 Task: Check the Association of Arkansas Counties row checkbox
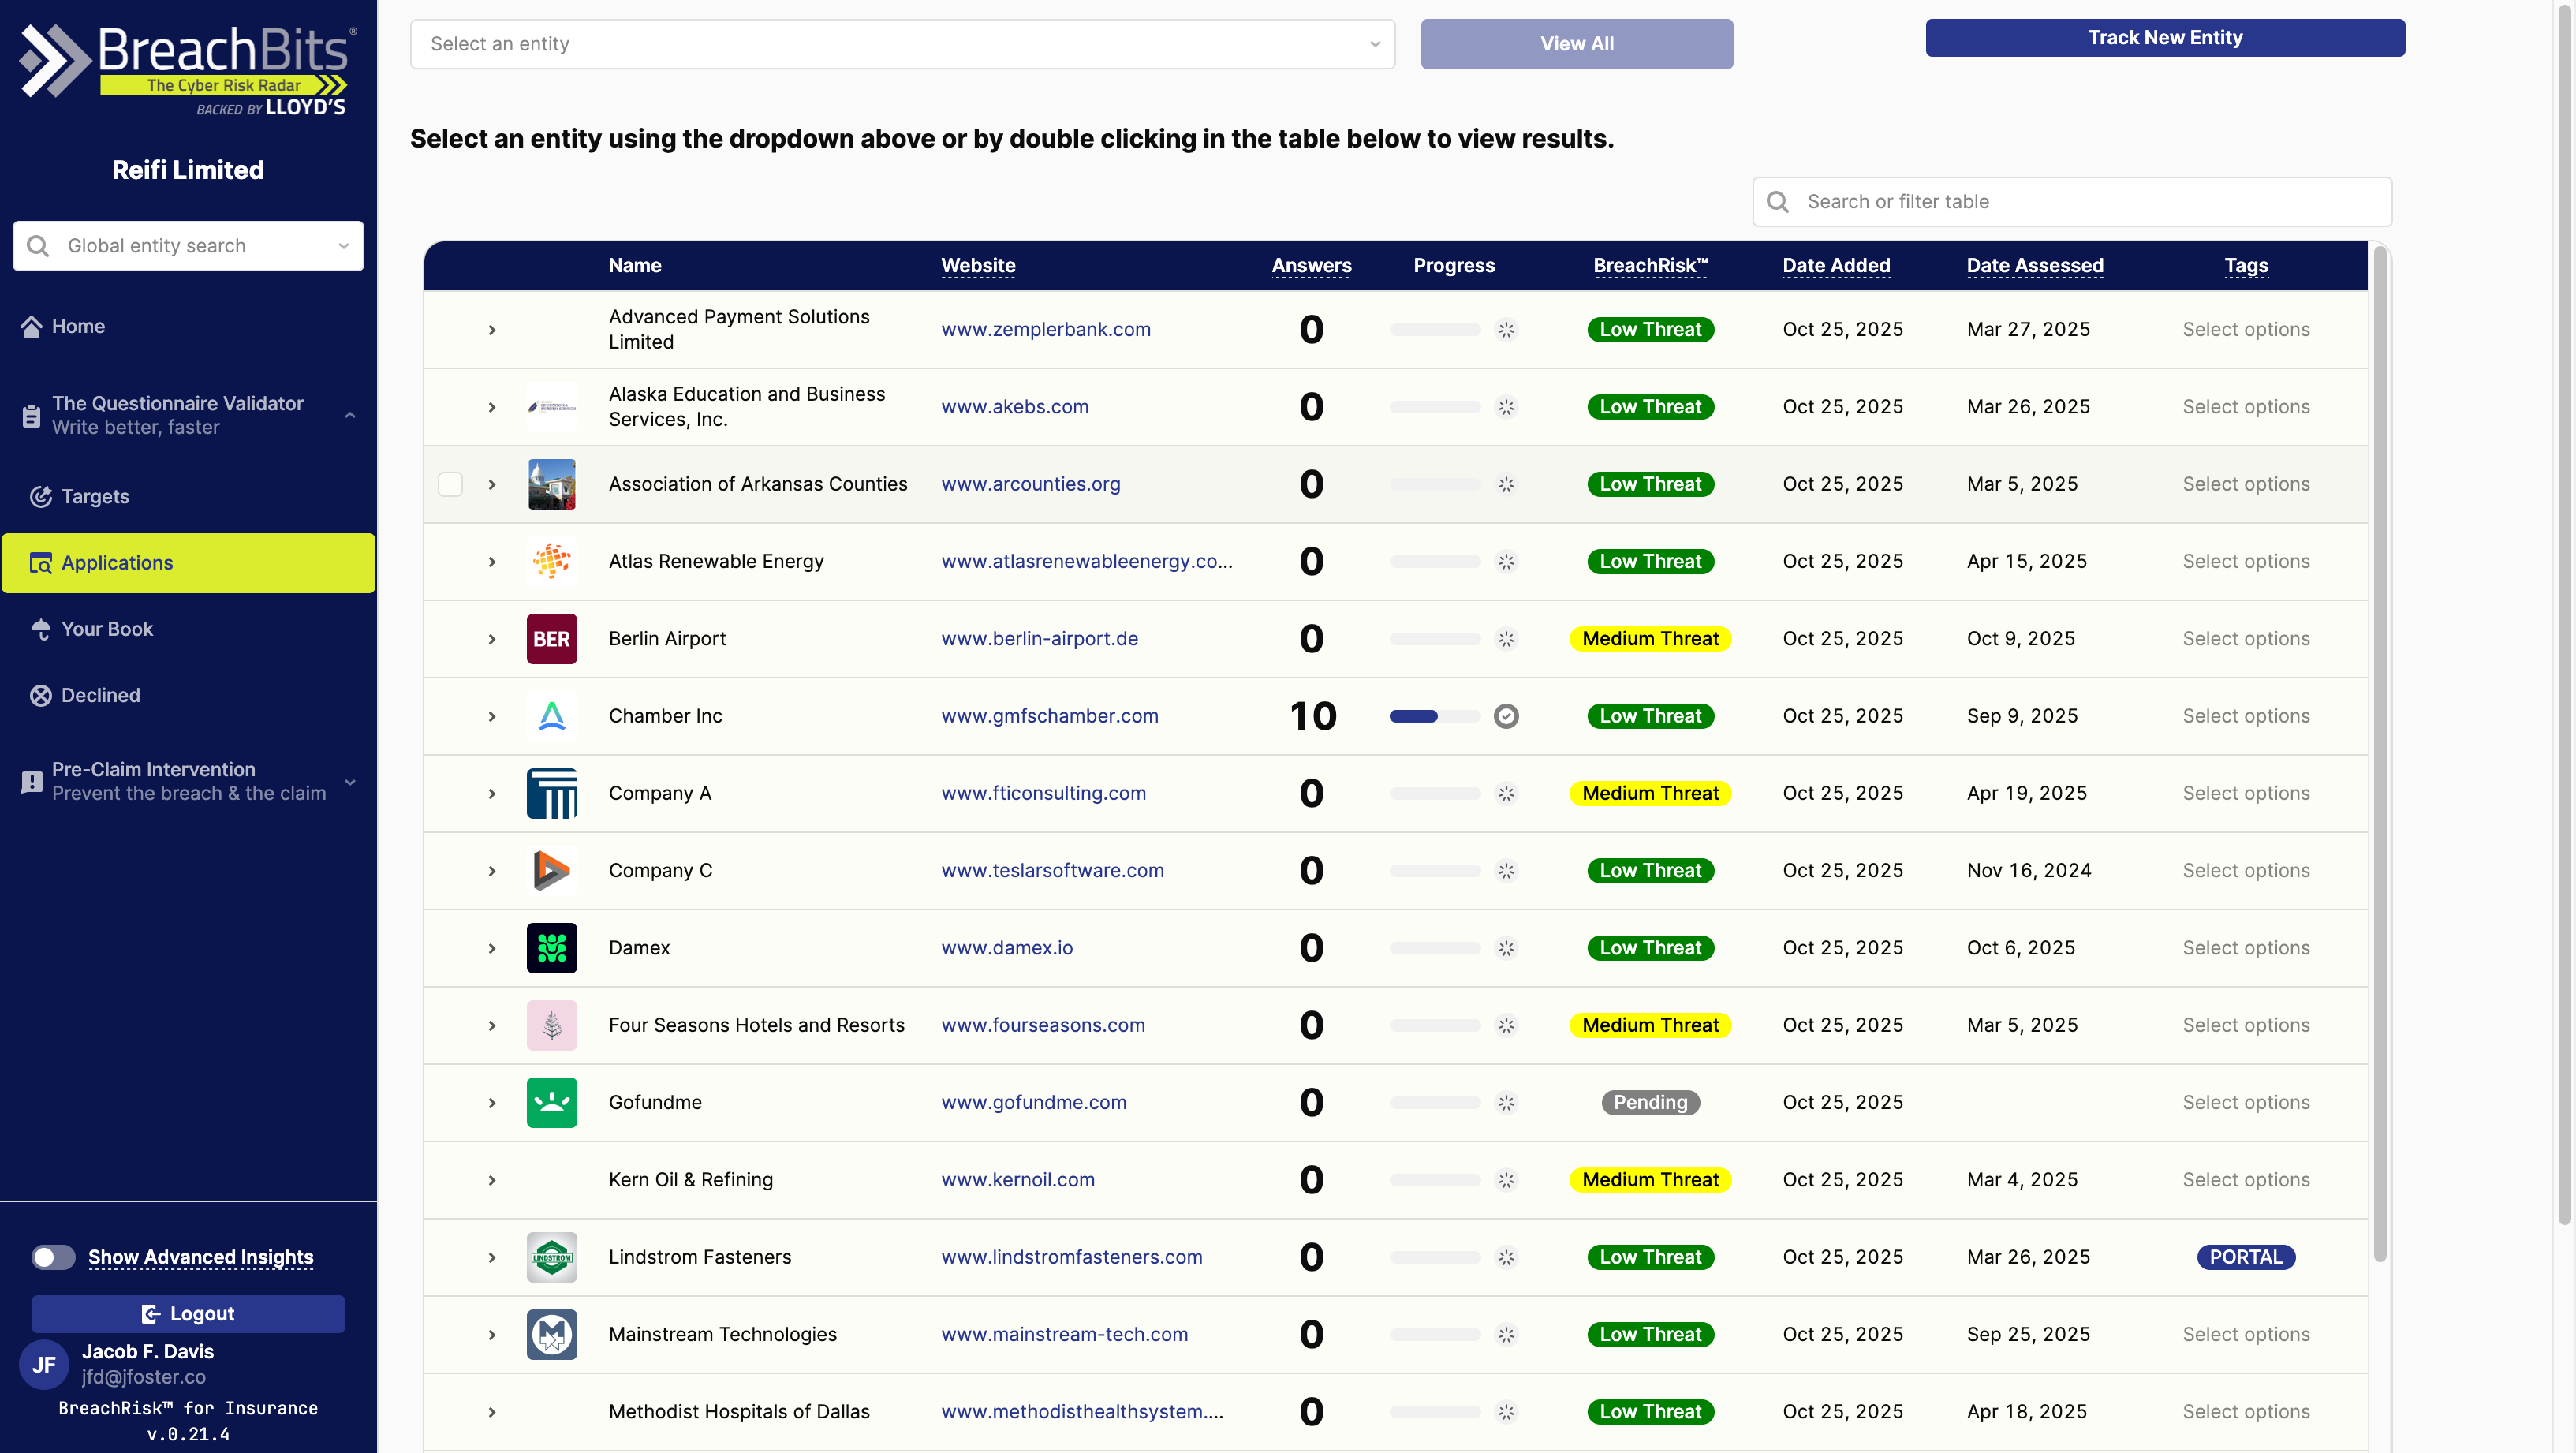point(450,484)
